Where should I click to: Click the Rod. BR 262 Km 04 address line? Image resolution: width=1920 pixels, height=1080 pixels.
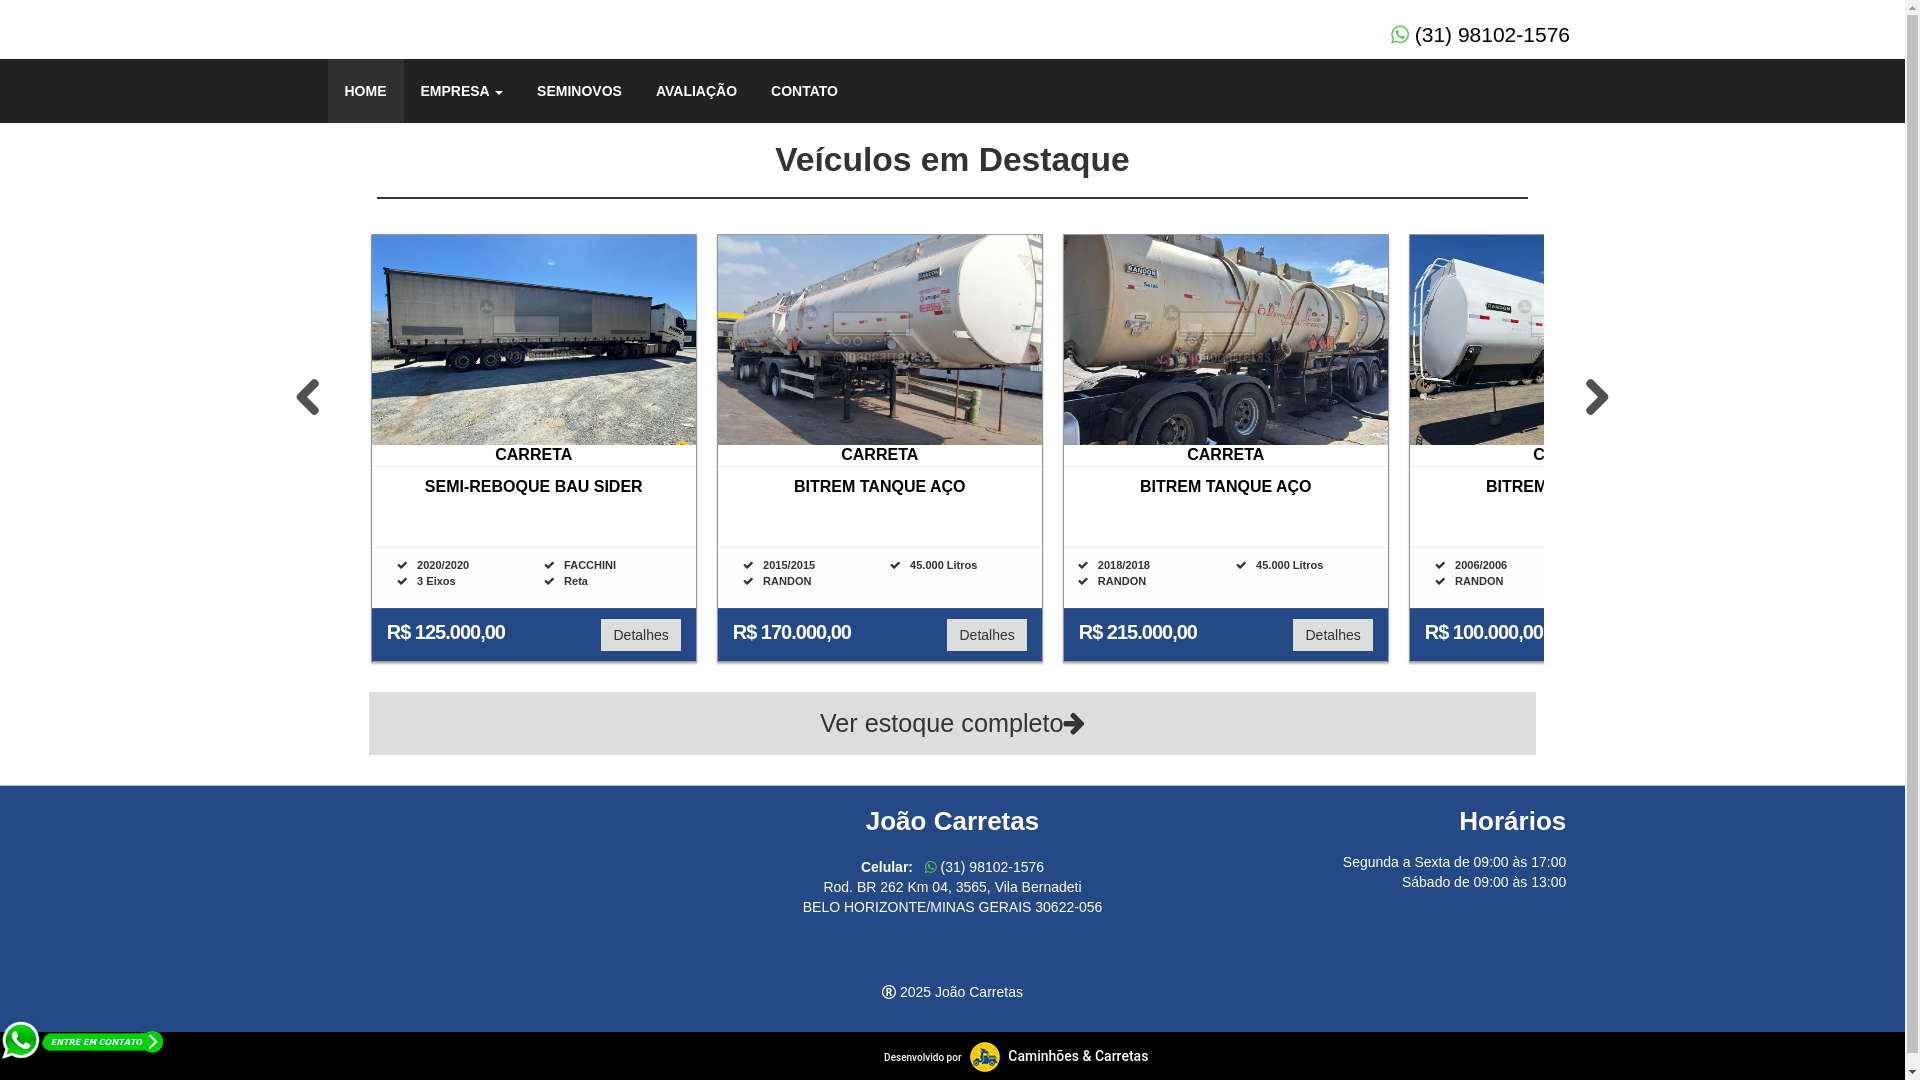pyautogui.click(x=952, y=887)
